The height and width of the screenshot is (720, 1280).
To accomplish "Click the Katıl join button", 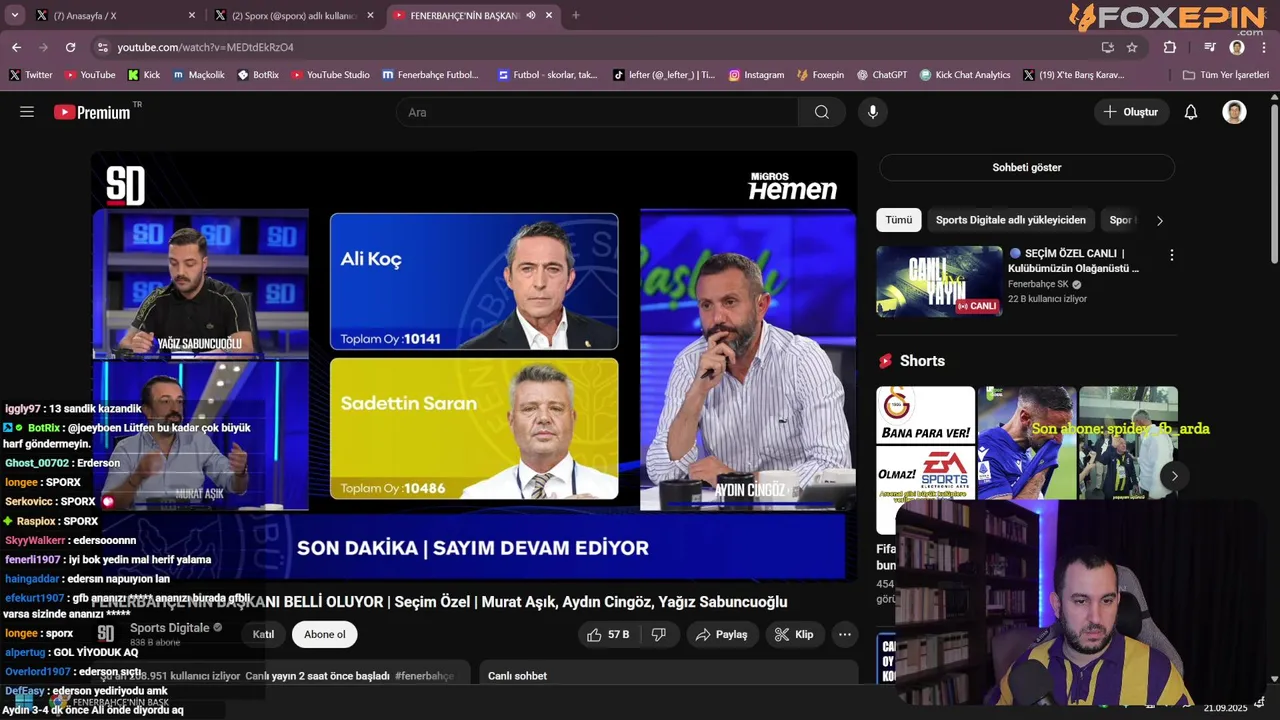I will [263, 634].
